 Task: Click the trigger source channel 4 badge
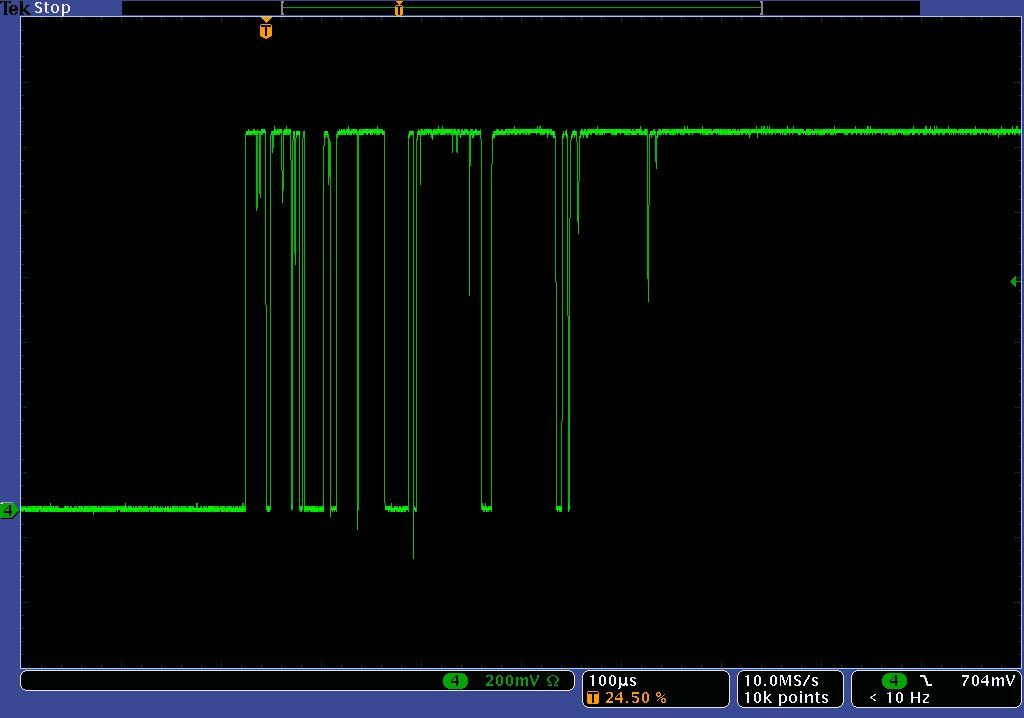[x=894, y=681]
